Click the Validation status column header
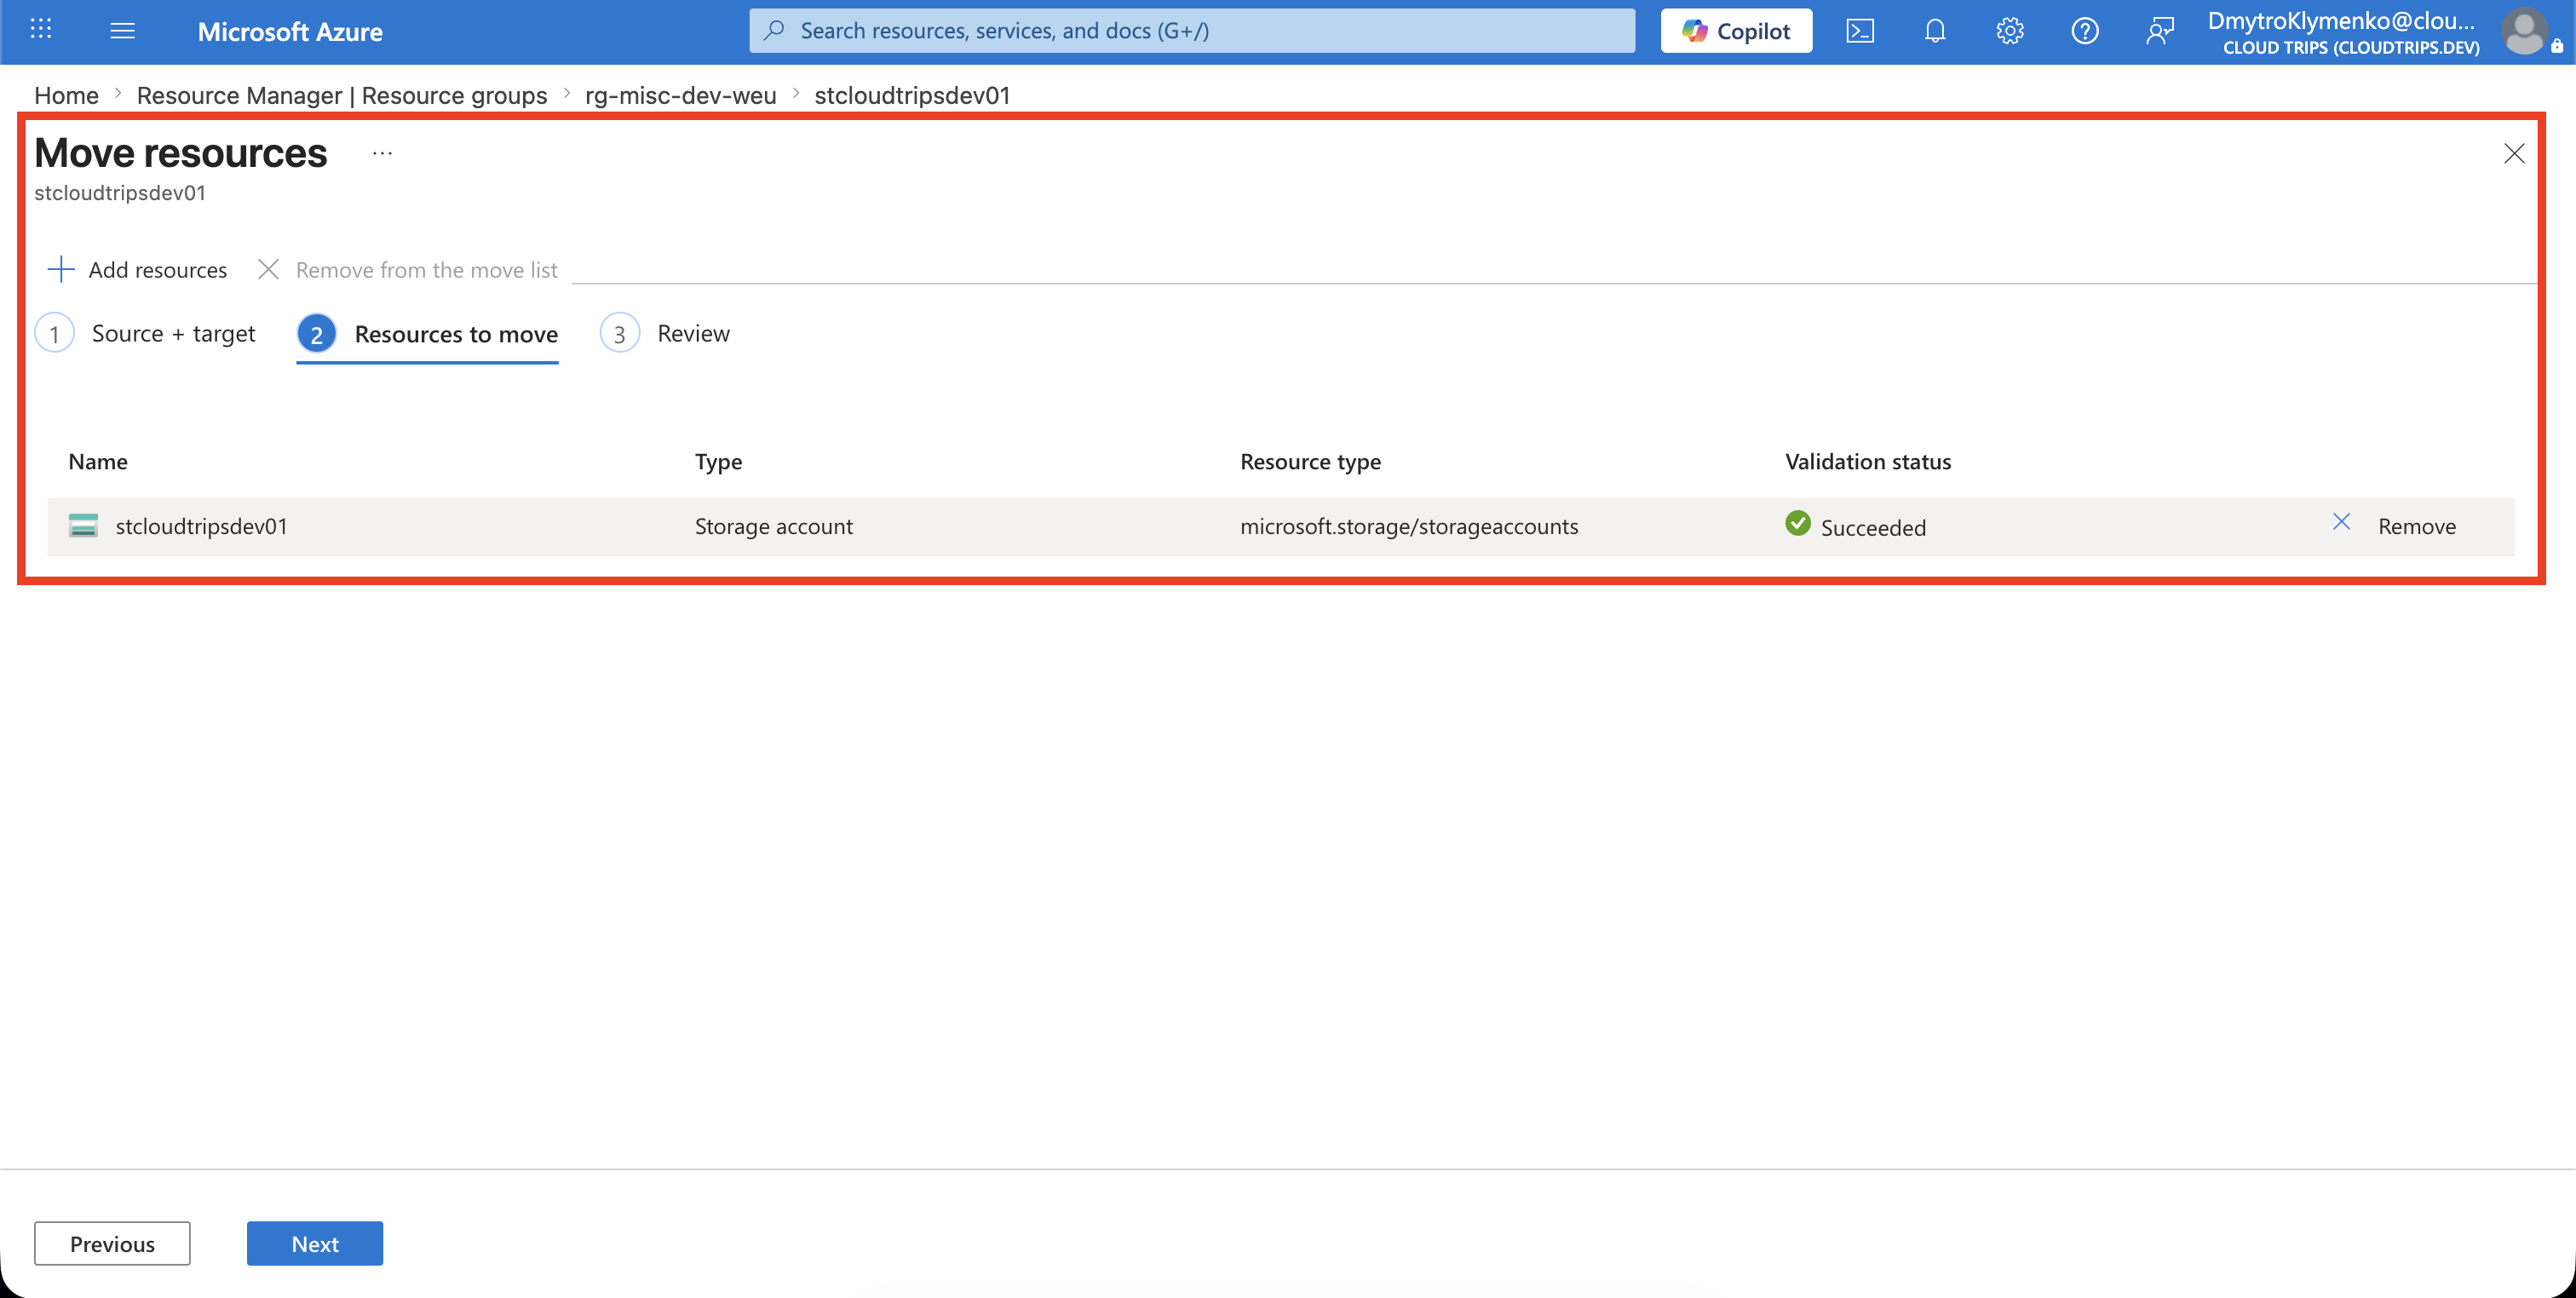 click(1868, 461)
